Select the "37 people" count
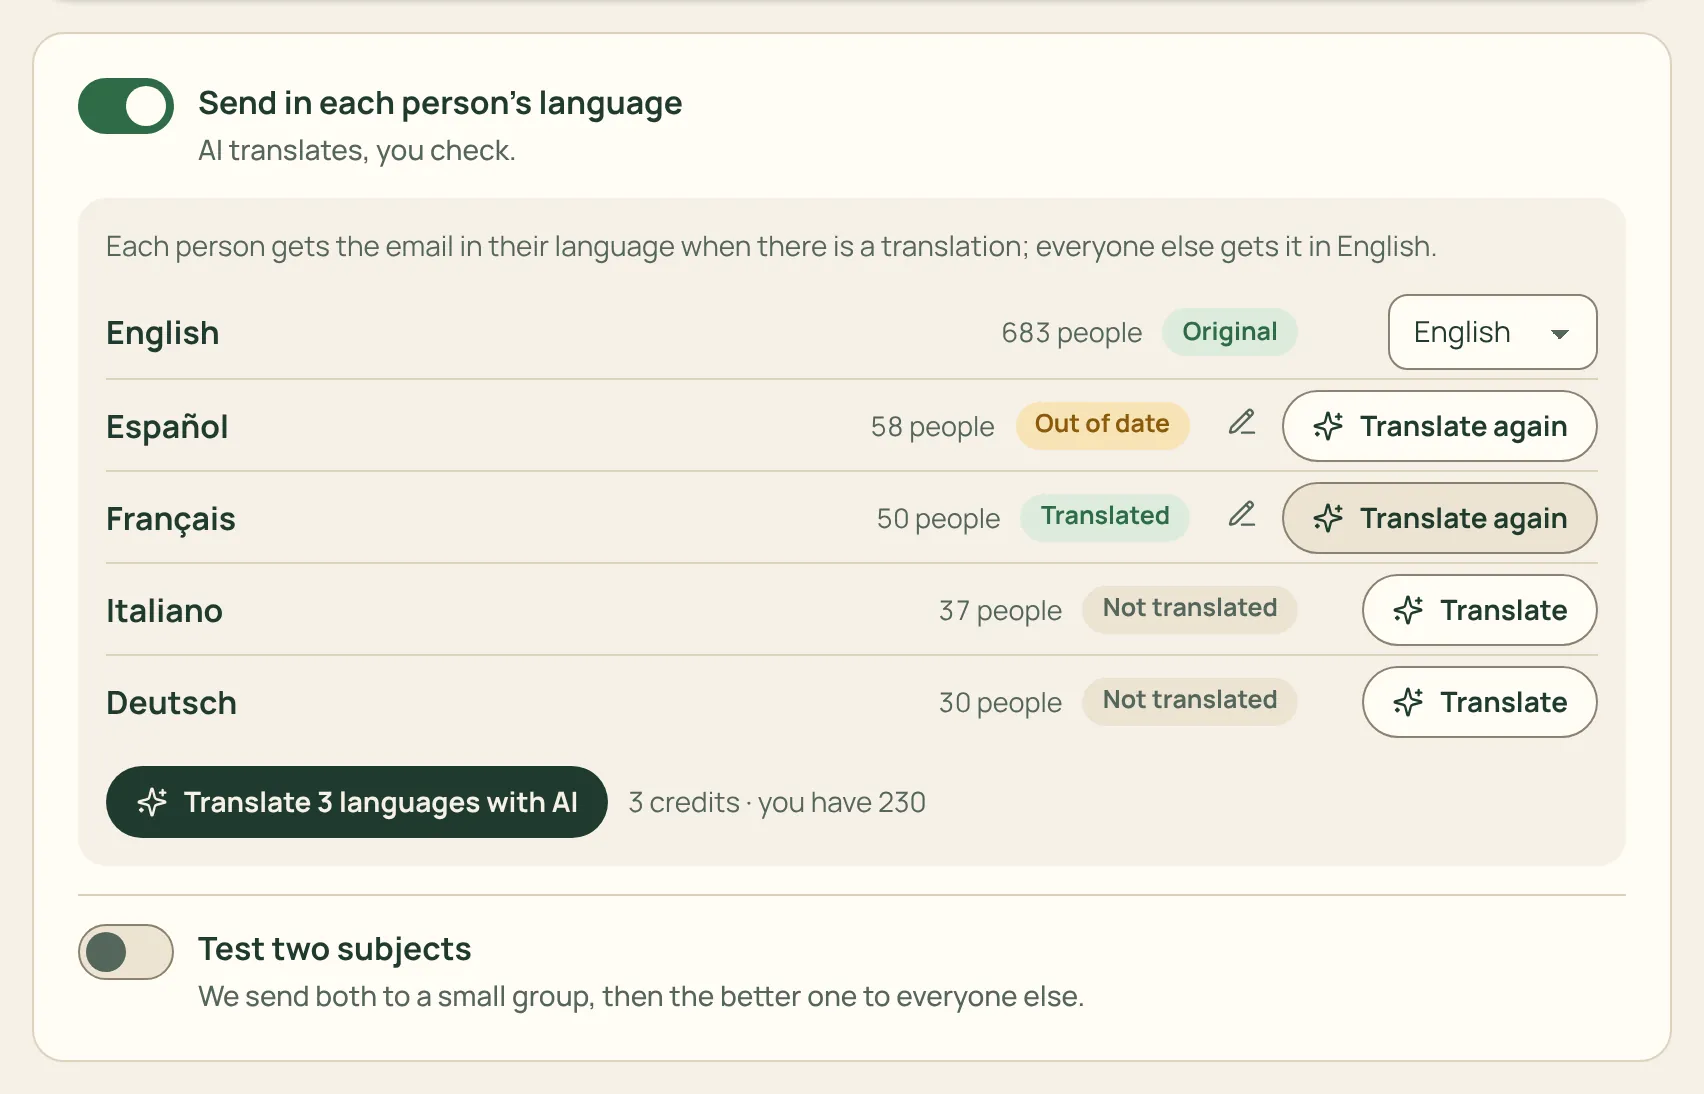1704x1094 pixels. pyautogui.click(x=1000, y=611)
